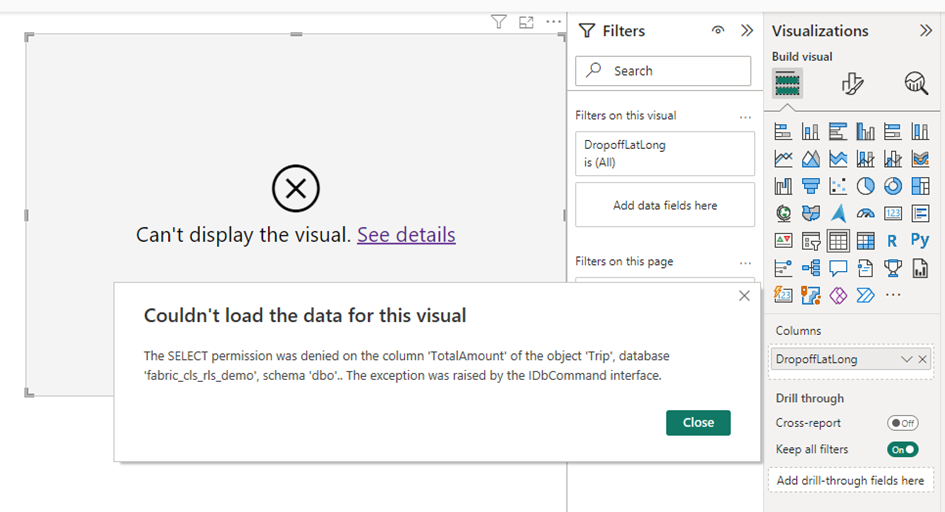945x512 pixels.
Task: Open DropoffLatLong column dropdown arrow
Action: click(x=906, y=359)
